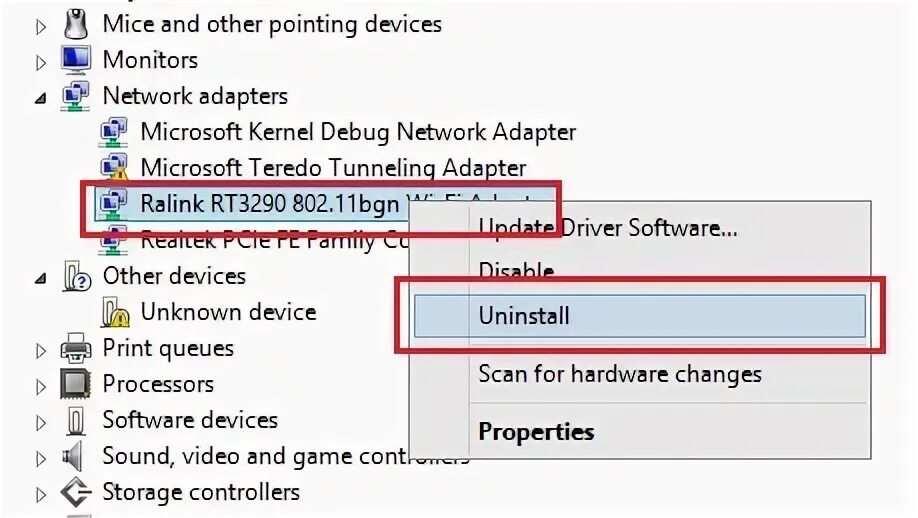
Task: Click the Microsoft Kernel Debug Network Adapter icon
Action: click(x=114, y=132)
